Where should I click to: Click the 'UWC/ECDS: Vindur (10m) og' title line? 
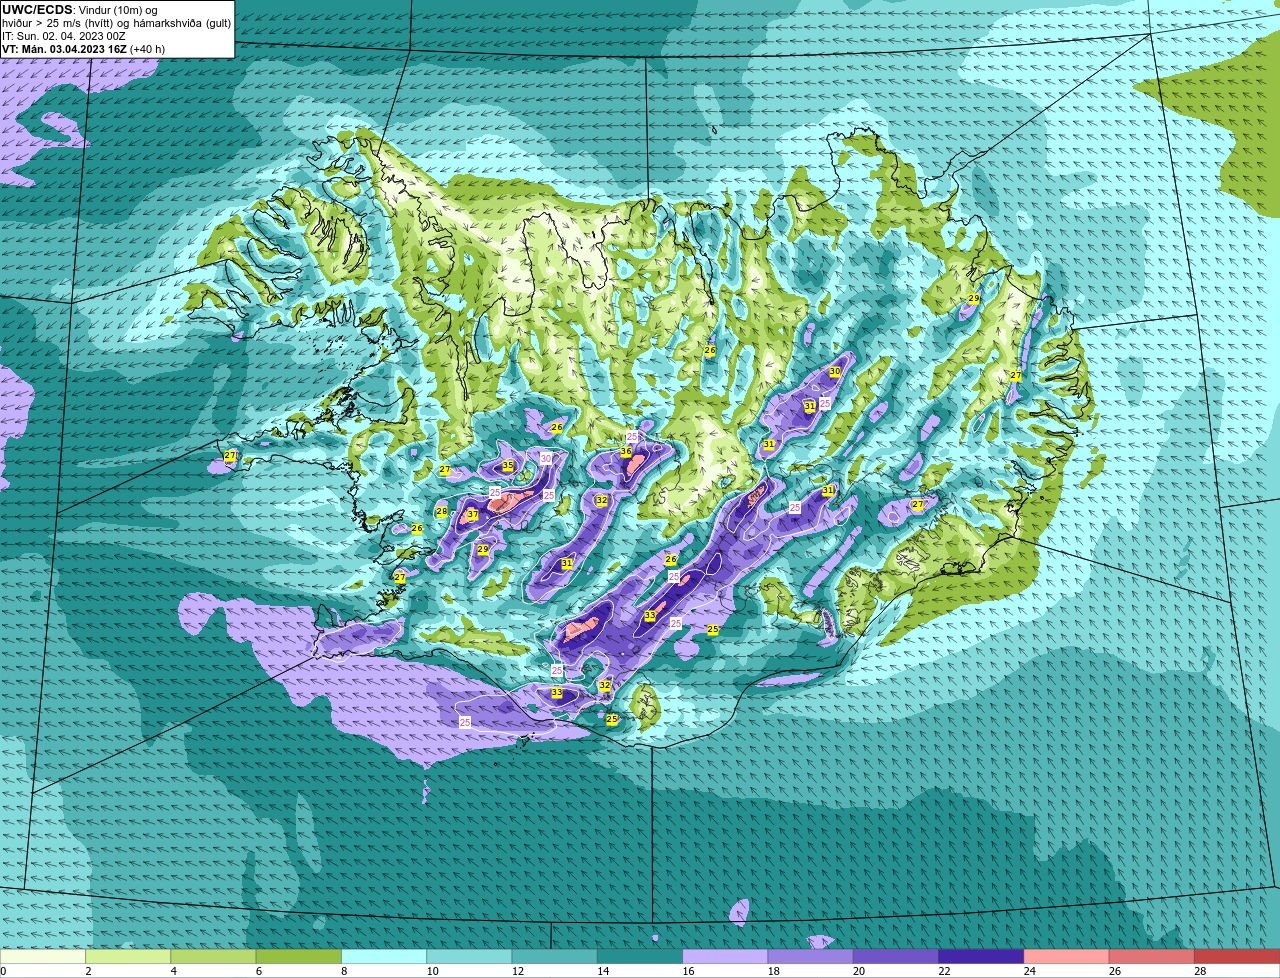80,10
